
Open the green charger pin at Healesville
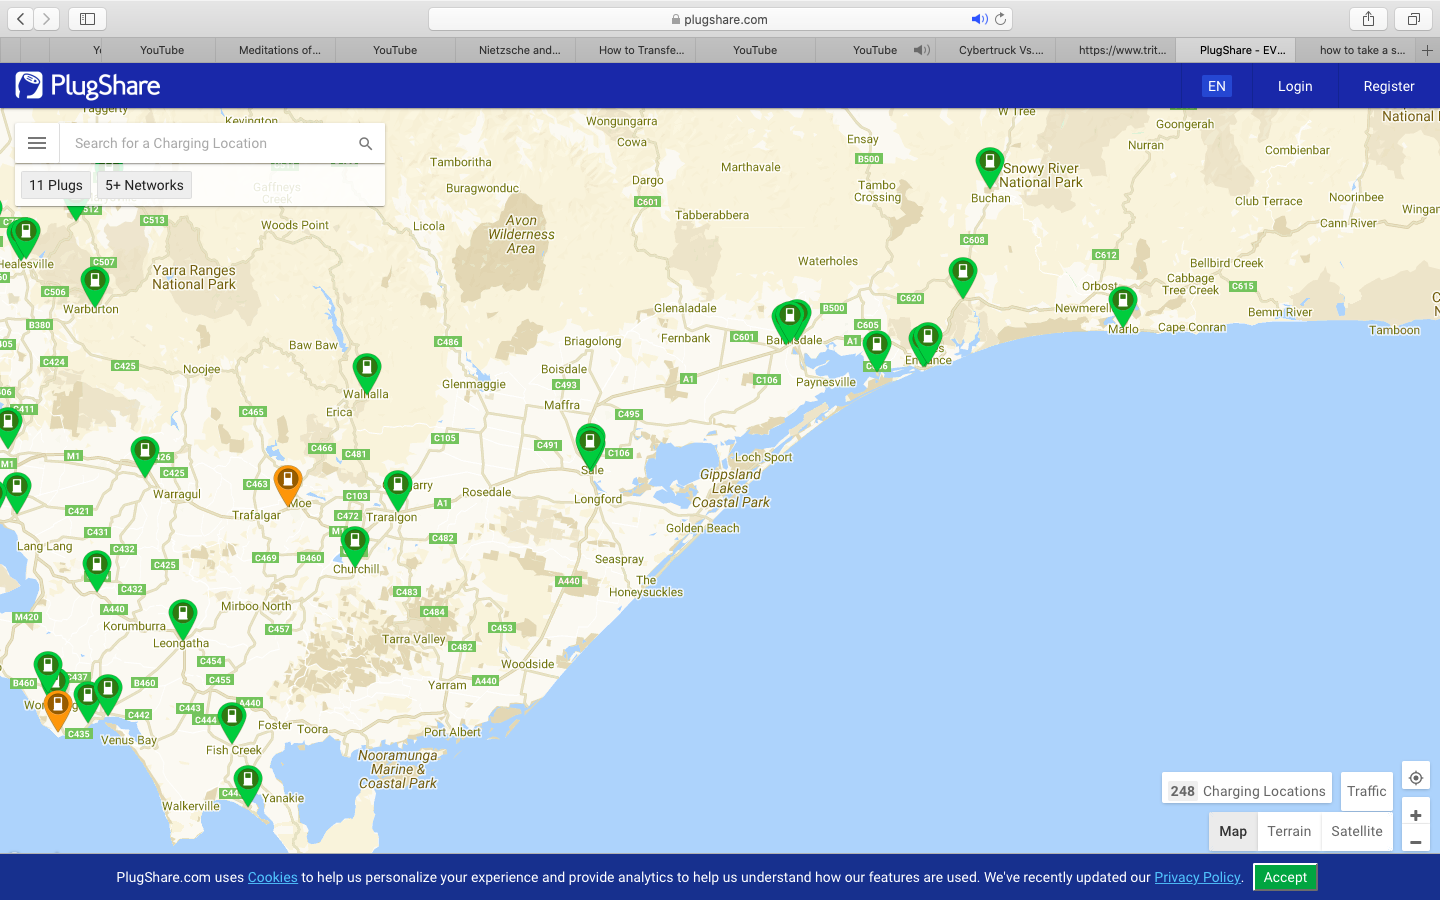click(x=25, y=238)
